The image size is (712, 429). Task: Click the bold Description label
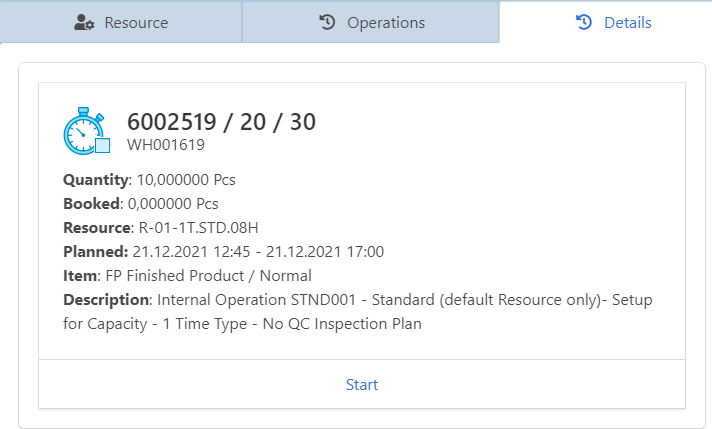tap(106, 300)
